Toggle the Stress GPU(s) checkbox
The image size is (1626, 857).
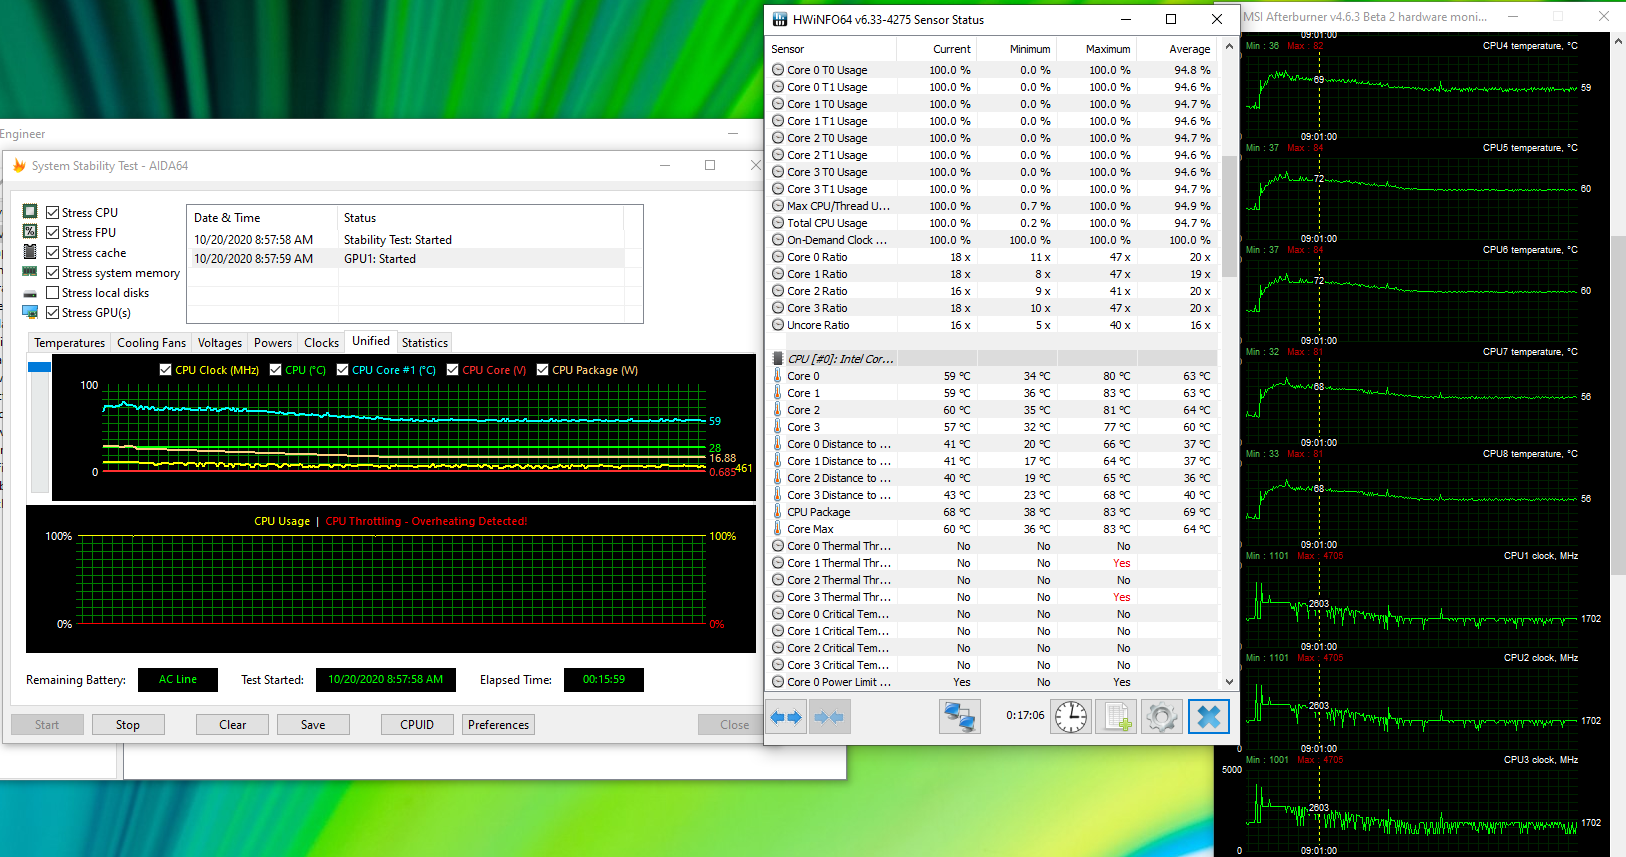point(53,313)
